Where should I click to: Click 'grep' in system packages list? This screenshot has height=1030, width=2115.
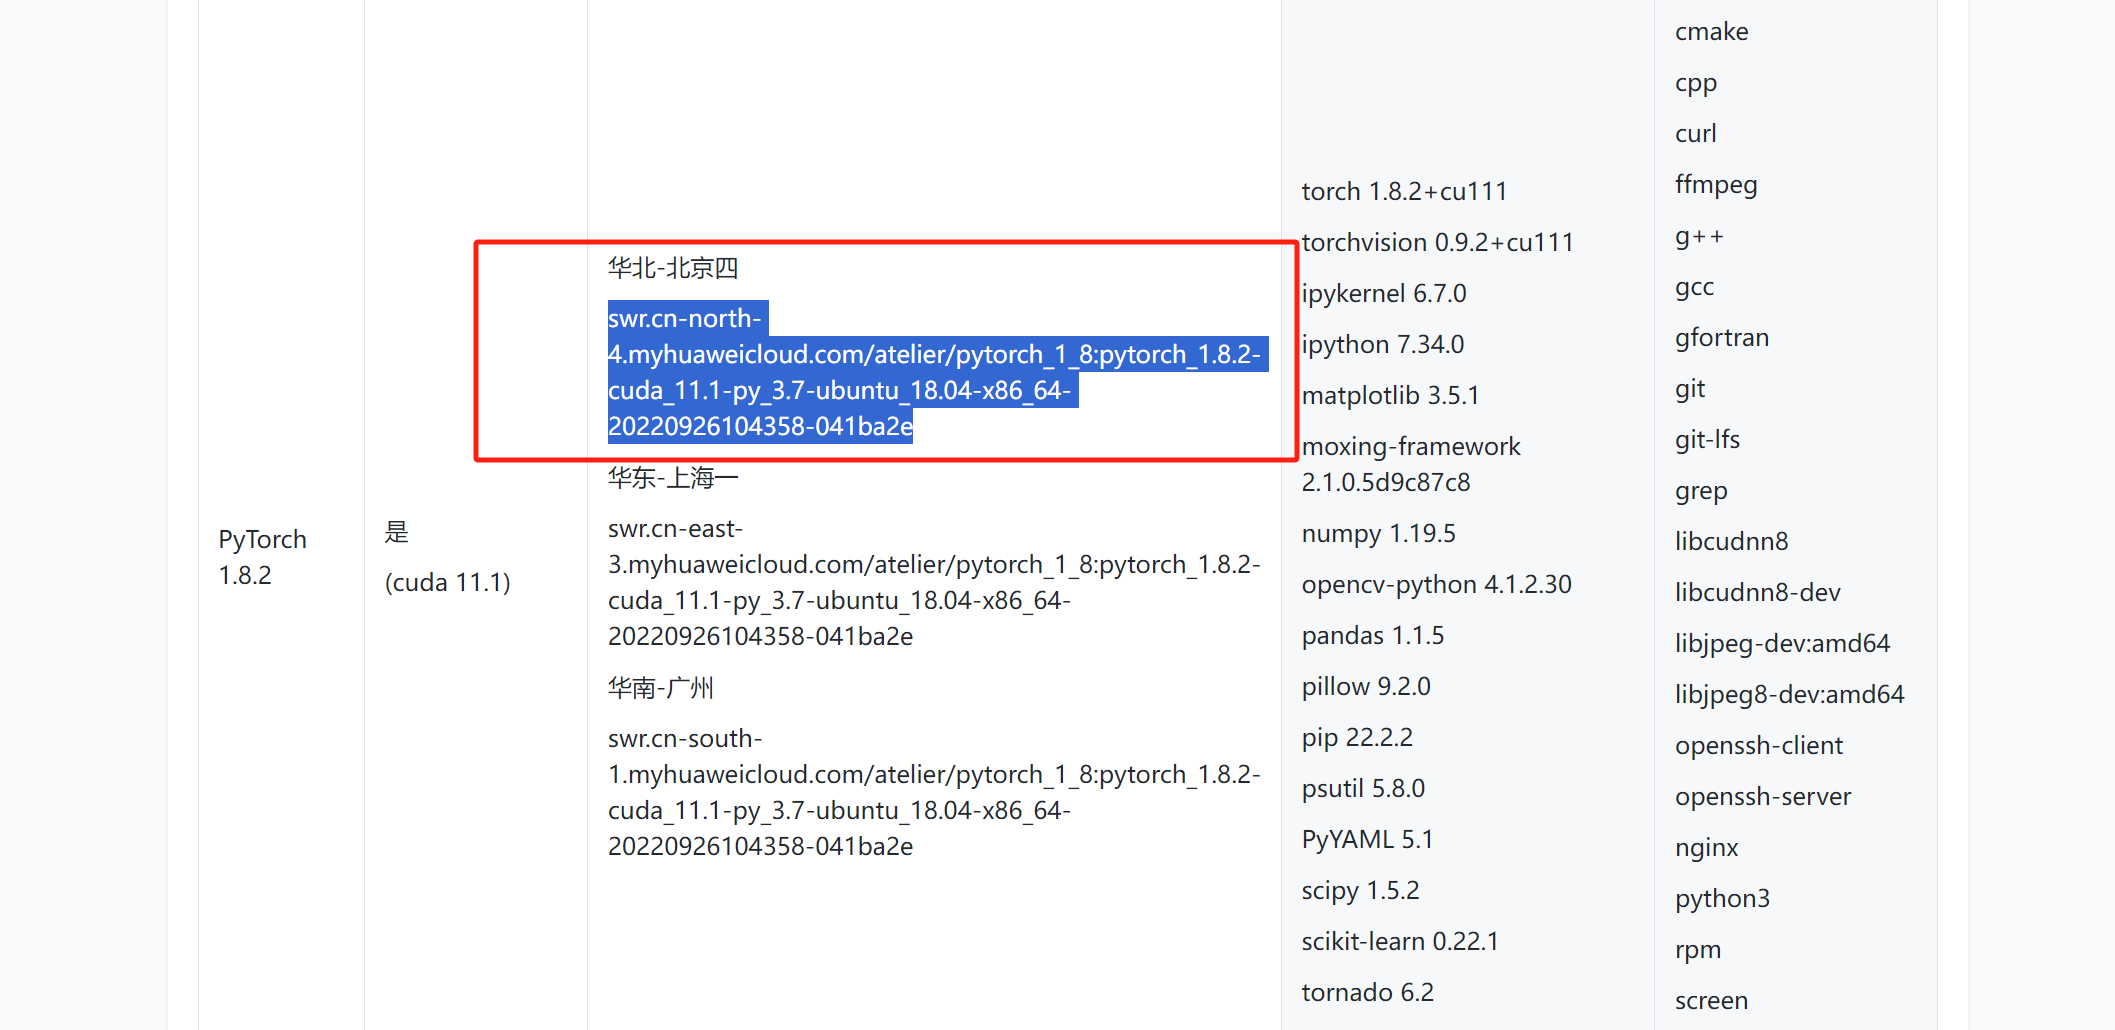tap(1701, 491)
